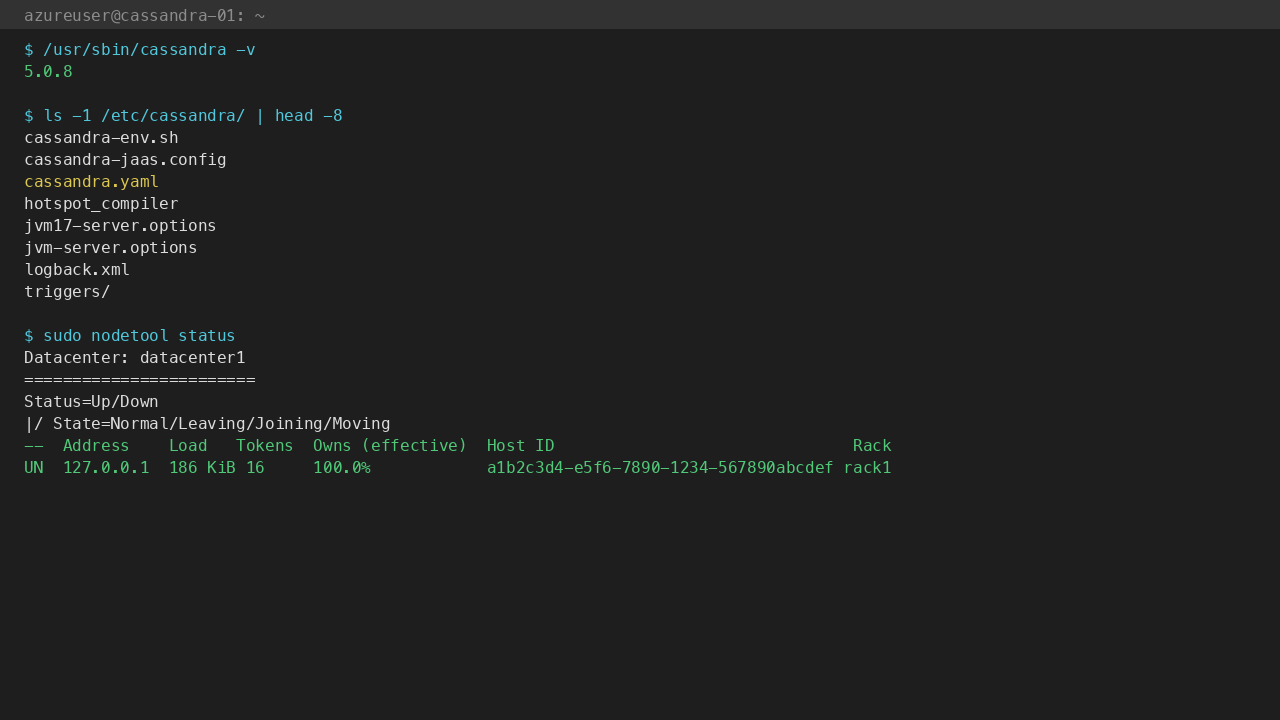Click the Load column header
Viewport: 1280px width, 720px height.
click(188, 446)
